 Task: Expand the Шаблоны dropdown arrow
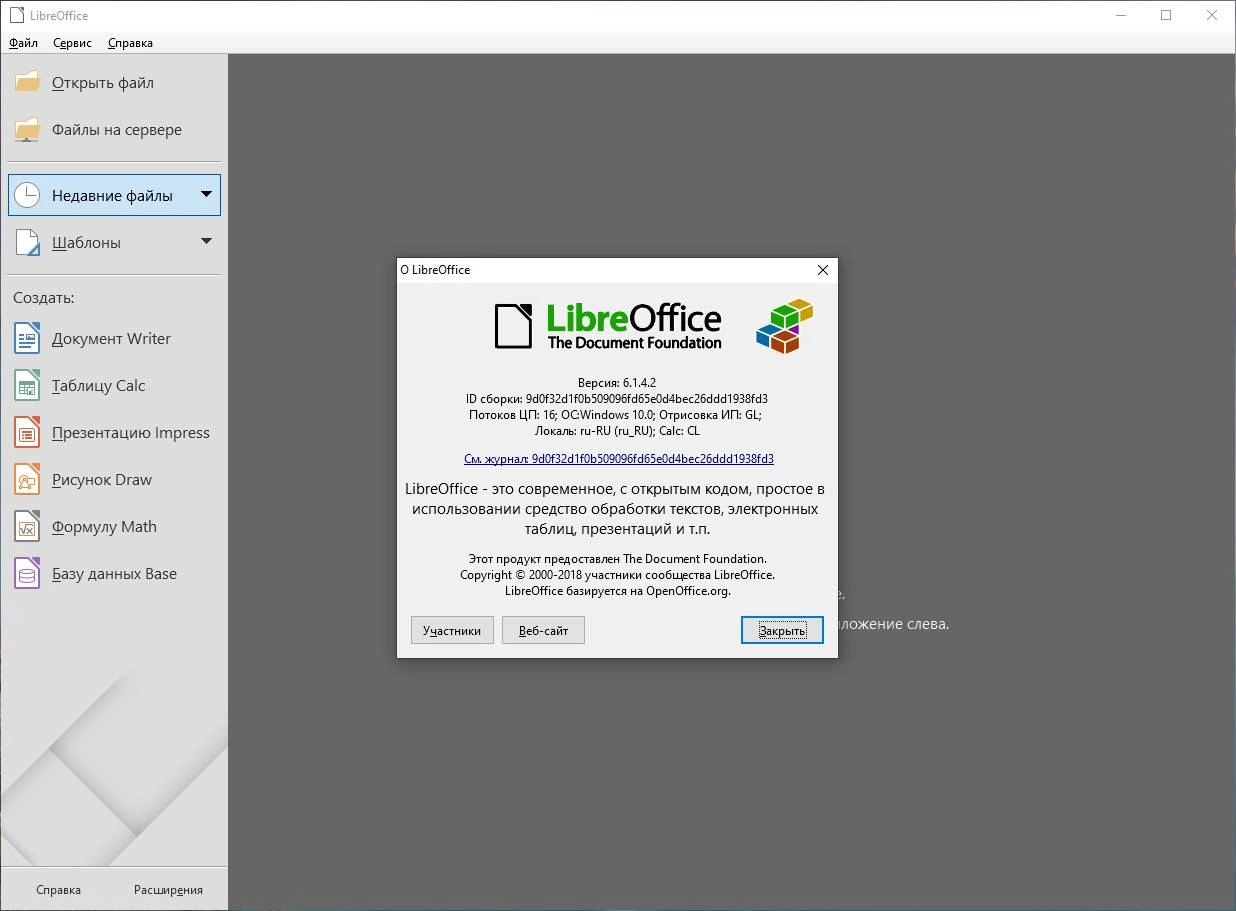pyautogui.click(x=206, y=241)
